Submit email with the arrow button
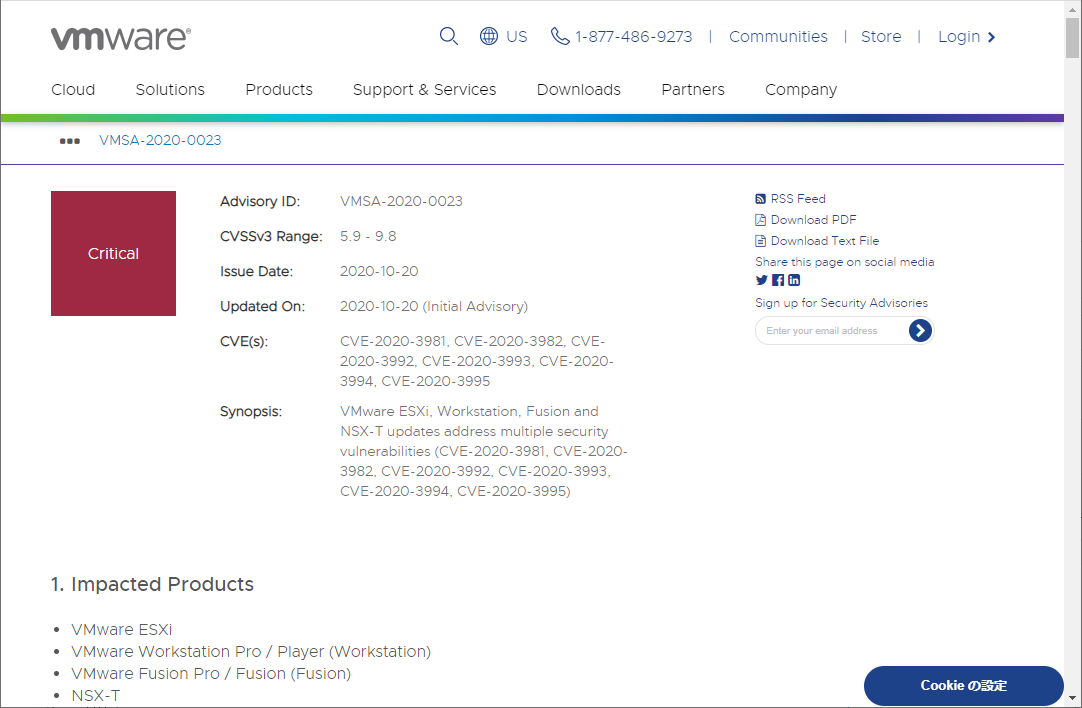The image size is (1082, 708). click(920, 331)
